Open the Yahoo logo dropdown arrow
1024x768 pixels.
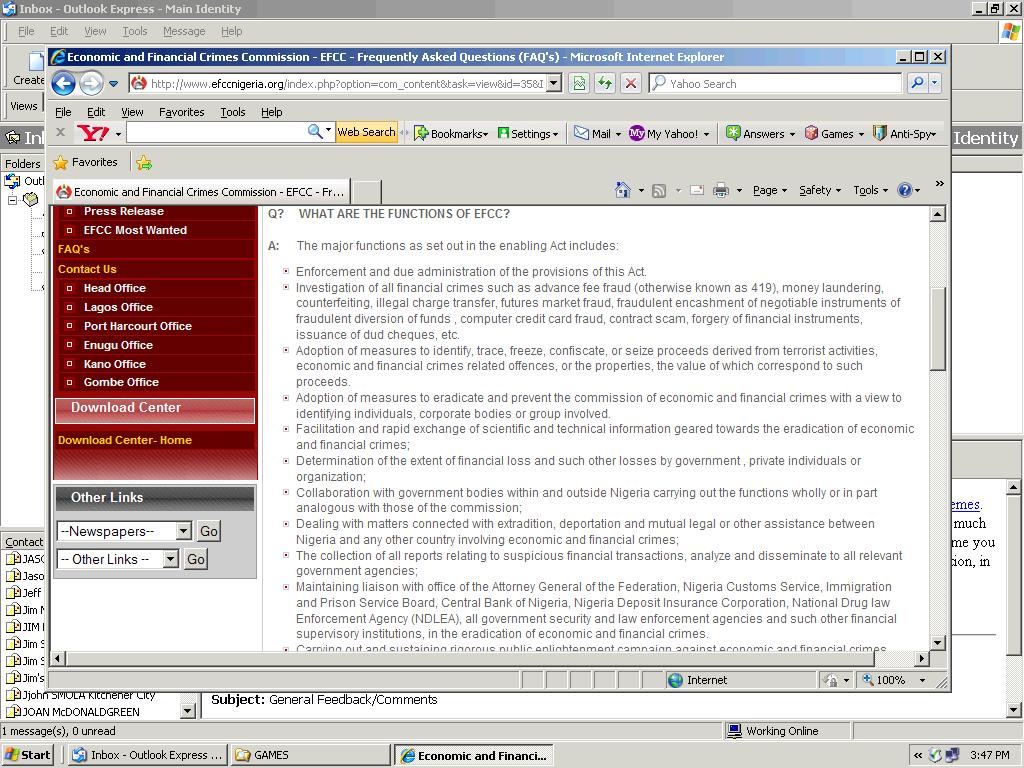[118, 135]
